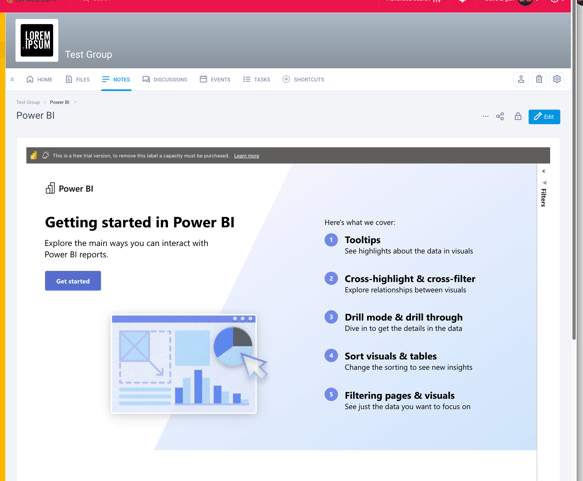Follow the Learn more link
The width and height of the screenshot is (583, 481).
pos(247,156)
